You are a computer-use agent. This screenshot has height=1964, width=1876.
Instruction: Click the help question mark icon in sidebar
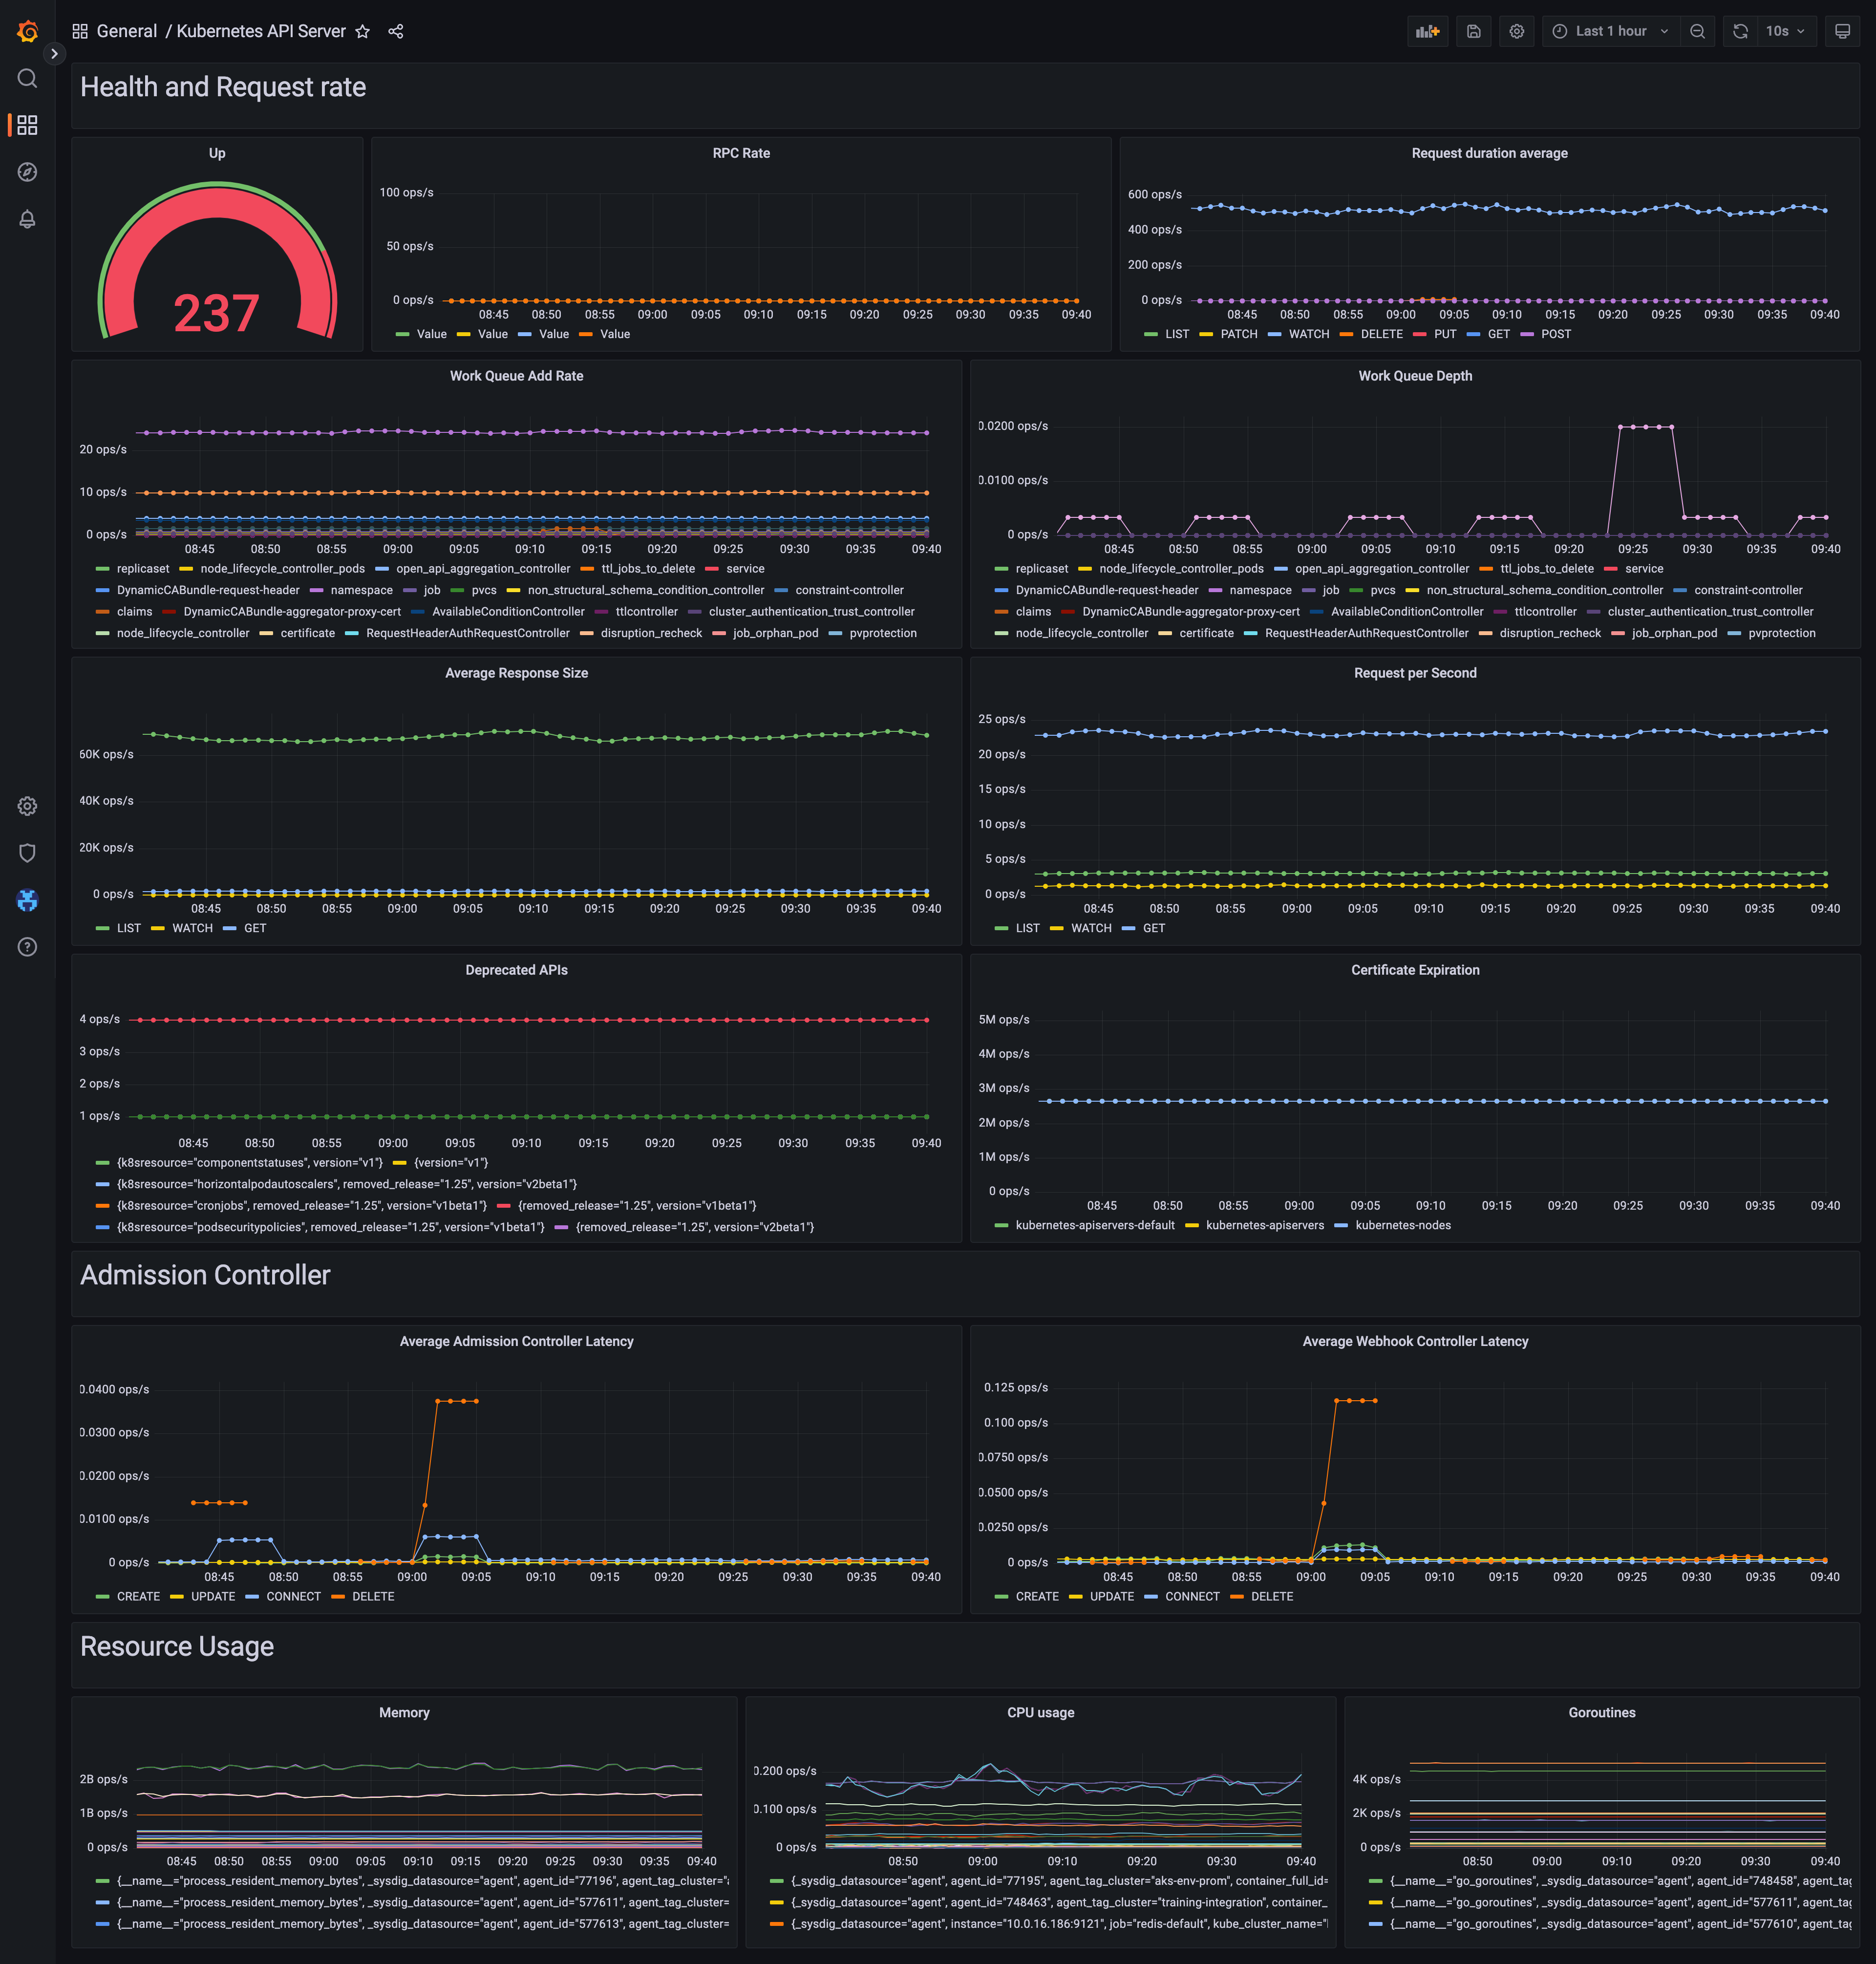(26, 947)
